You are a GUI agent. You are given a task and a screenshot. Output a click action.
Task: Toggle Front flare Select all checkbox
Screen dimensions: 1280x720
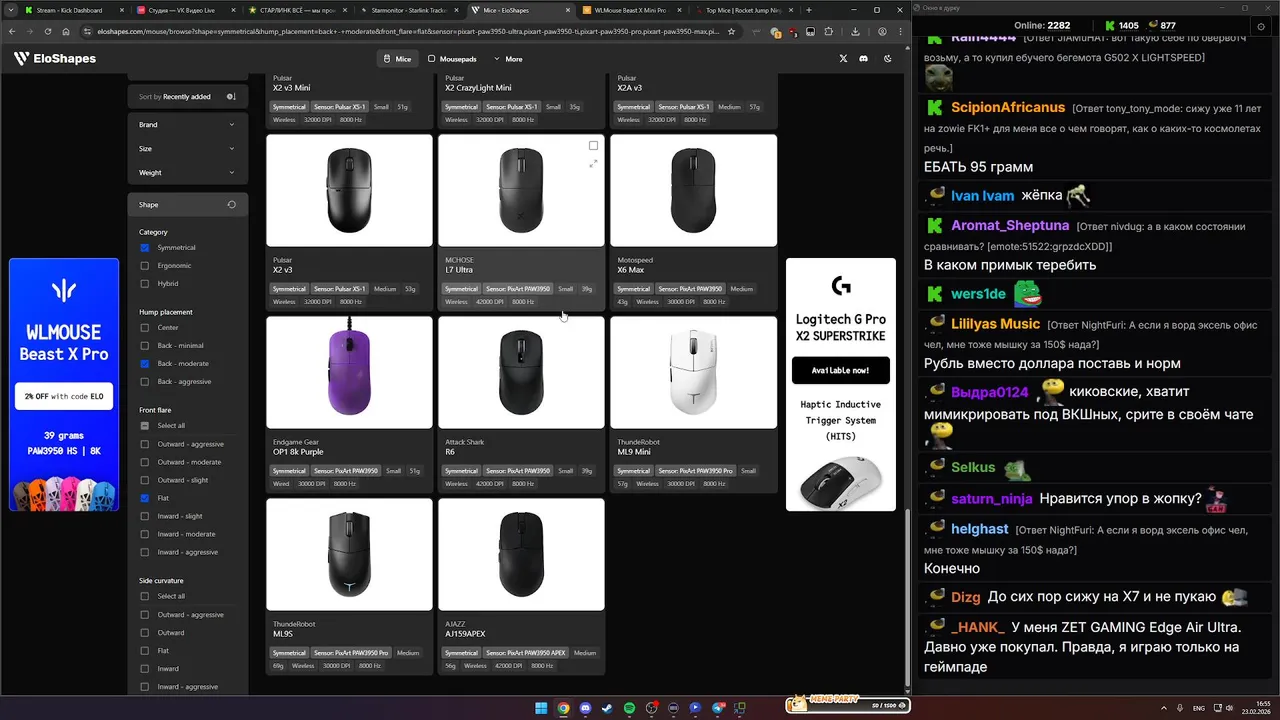click(145, 426)
